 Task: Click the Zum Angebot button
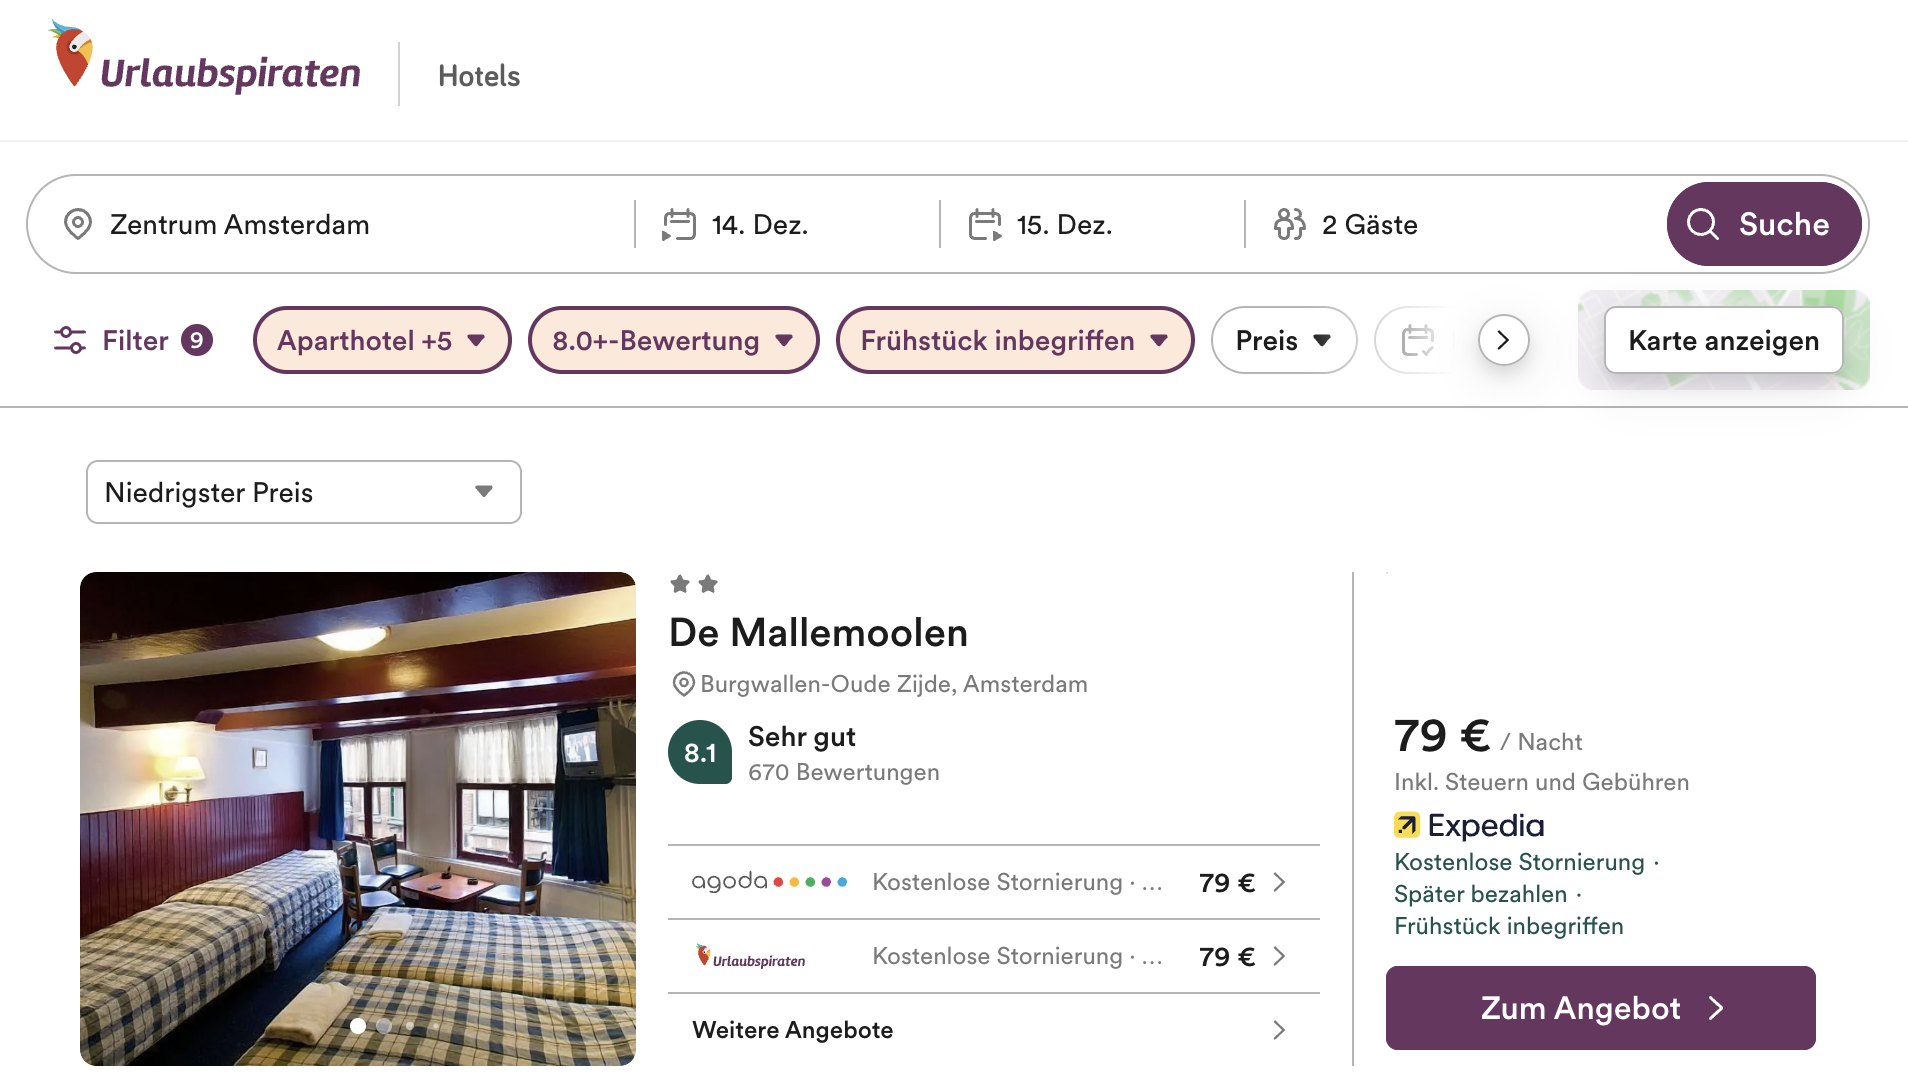click(1600, 1008)
